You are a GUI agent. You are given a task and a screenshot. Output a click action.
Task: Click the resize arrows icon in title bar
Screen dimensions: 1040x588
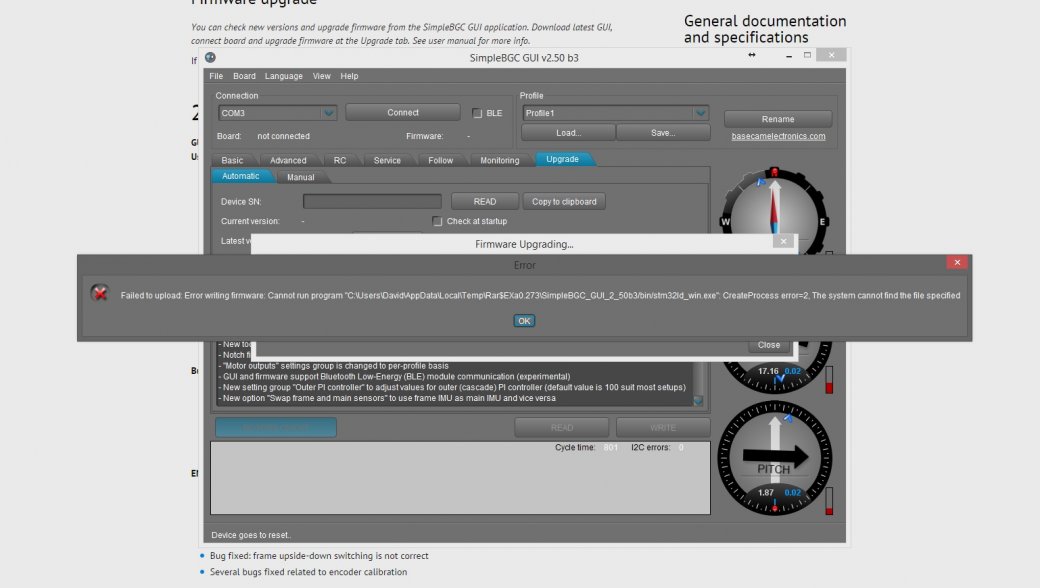(751, 55)
